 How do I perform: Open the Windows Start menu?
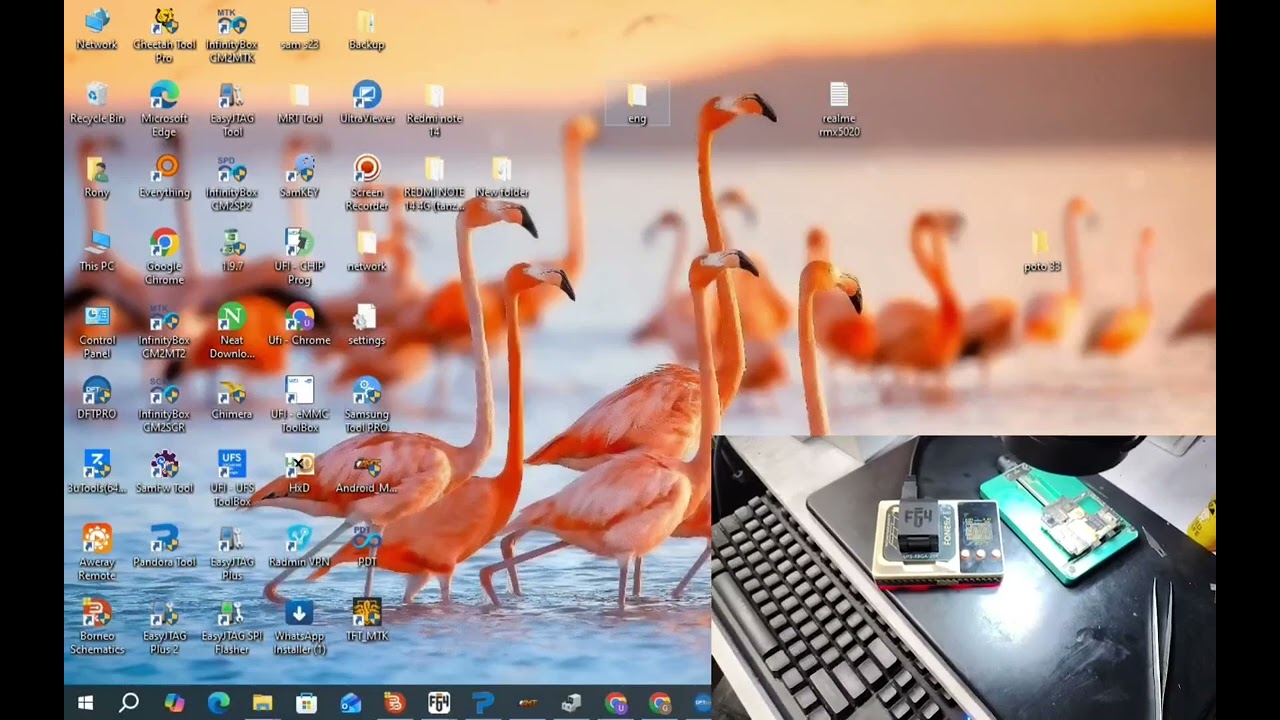click(x=85, y=703)
